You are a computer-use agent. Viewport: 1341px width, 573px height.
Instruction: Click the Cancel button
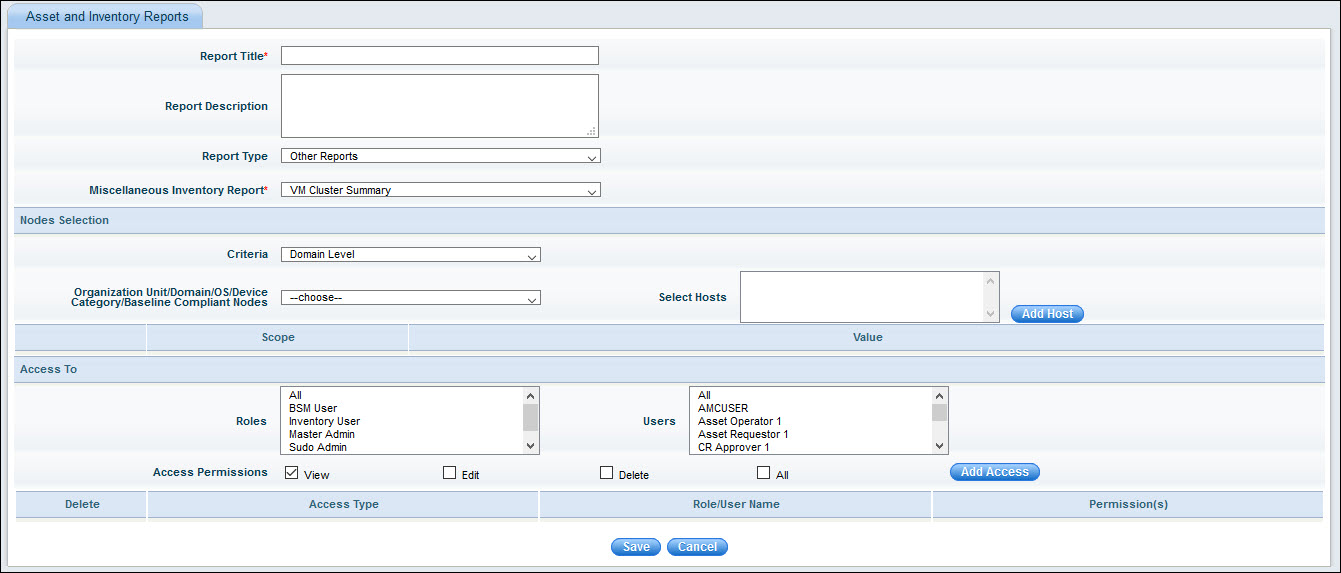pyautogui.click(x=697, y=547)
